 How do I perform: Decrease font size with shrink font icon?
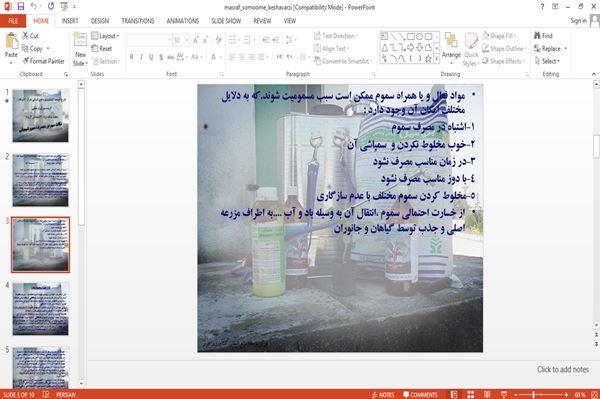pyautogui.click(x=205, y=40)
